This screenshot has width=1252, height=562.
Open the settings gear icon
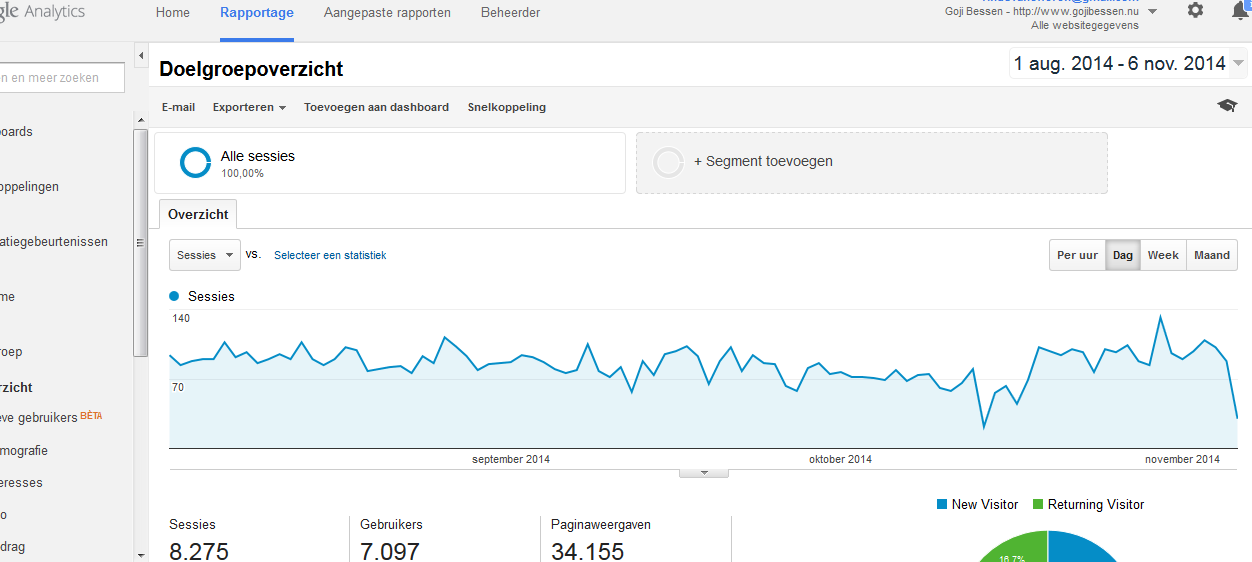coord(1195,10)
